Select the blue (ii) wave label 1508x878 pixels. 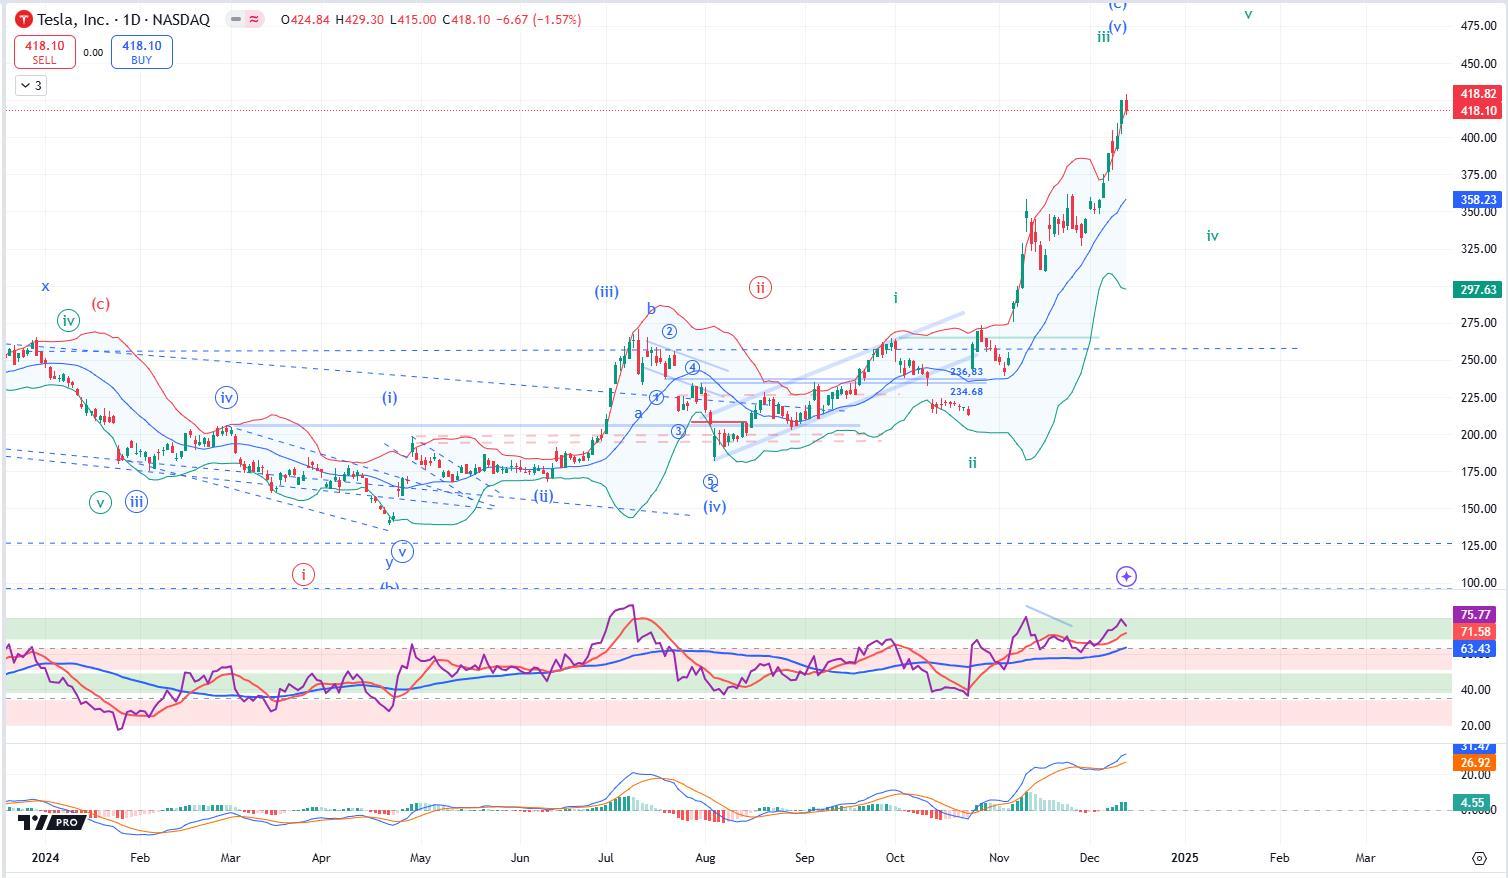(543, 496)
